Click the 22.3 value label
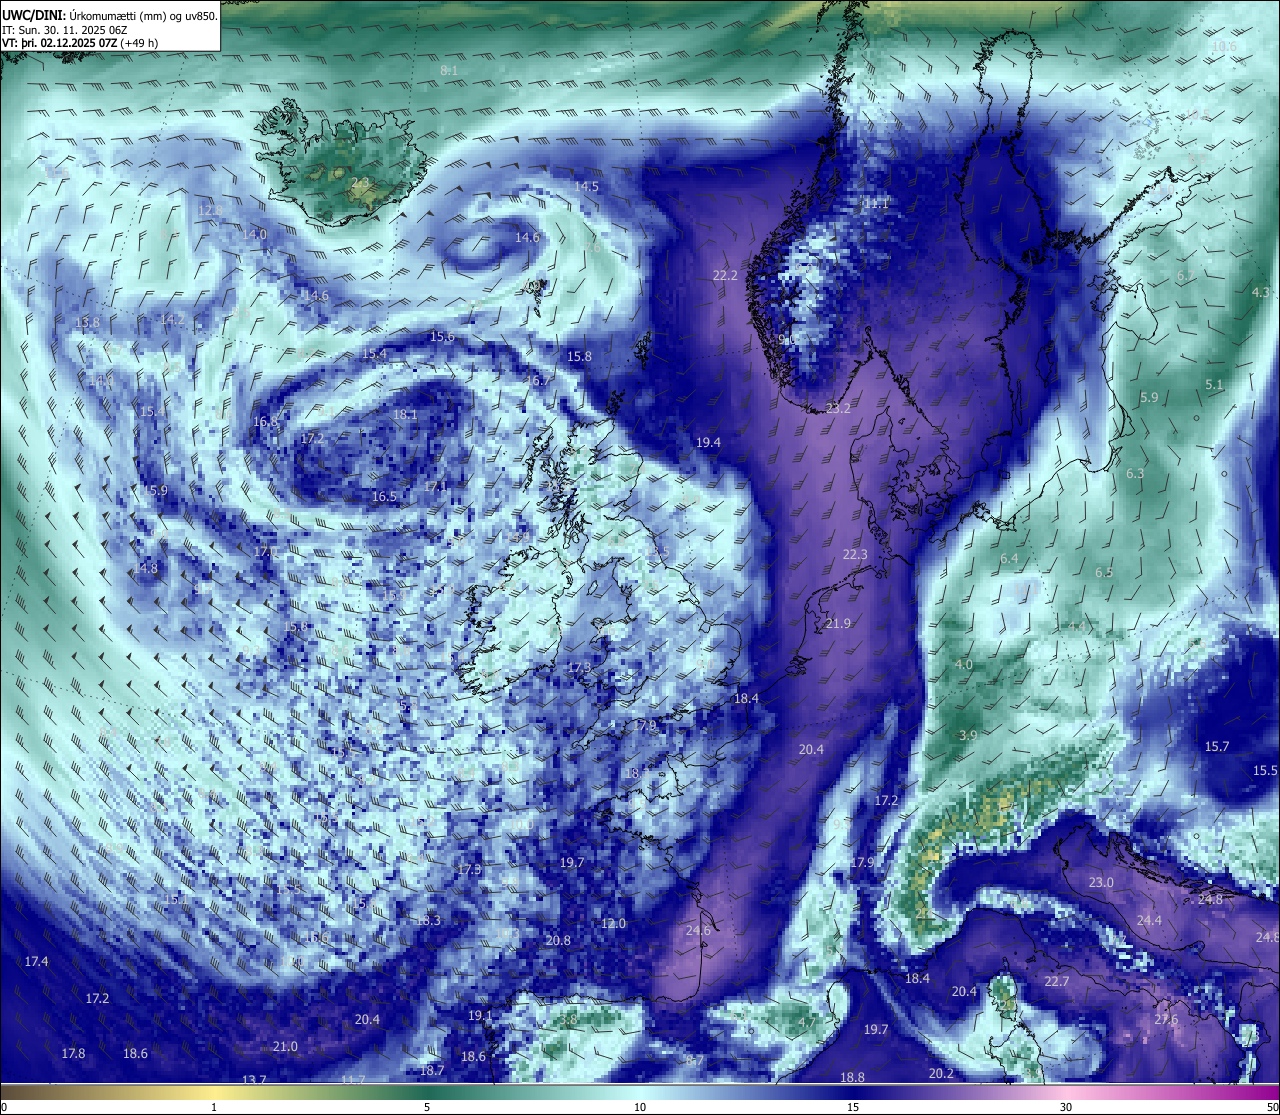The image size is (1280, 1115). tap(855, 554)
